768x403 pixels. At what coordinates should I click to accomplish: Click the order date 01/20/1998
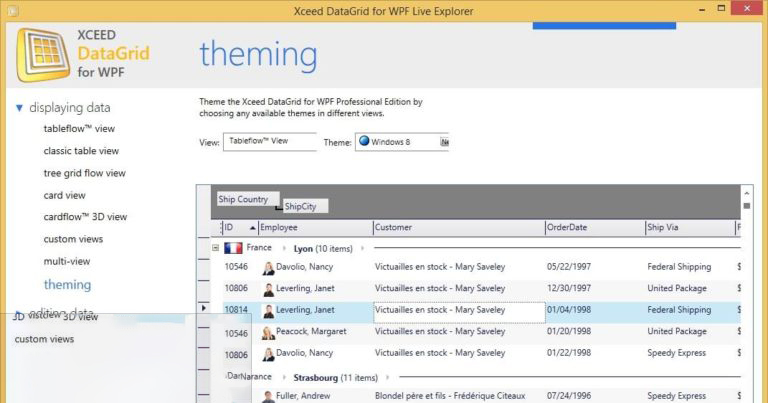[569, 332]
